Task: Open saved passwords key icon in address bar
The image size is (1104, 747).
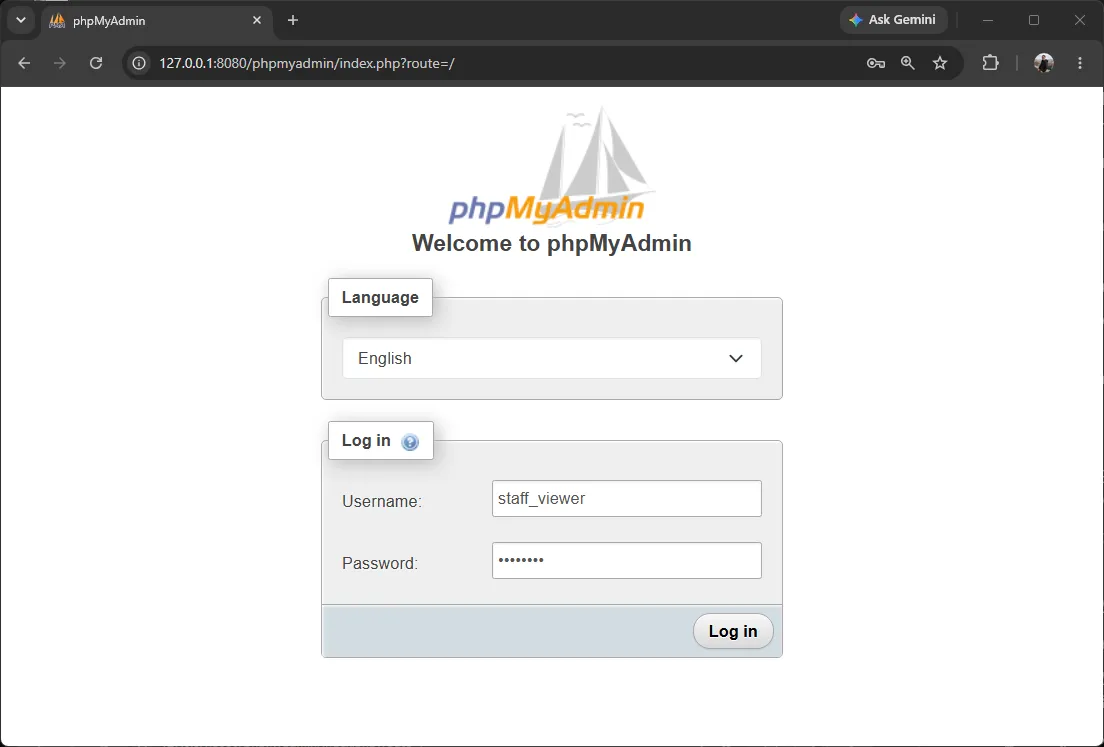Action: tap(875, 63)
